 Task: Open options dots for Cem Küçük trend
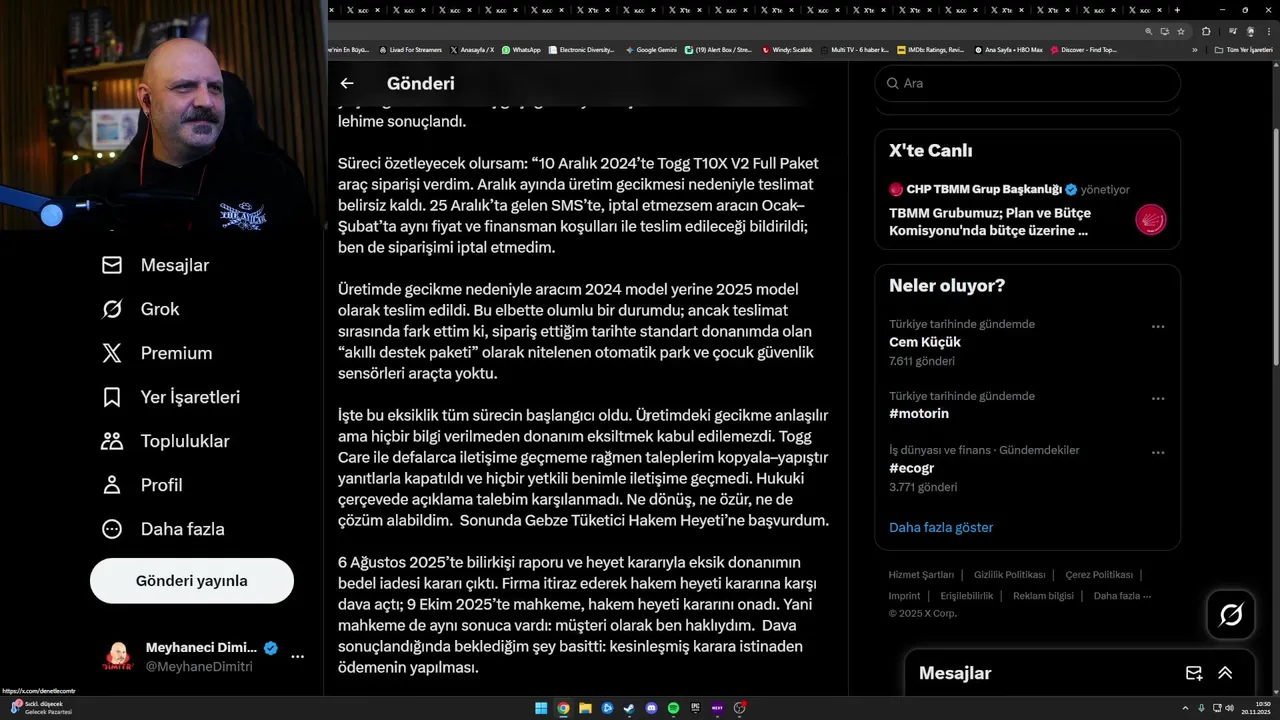click(x=1158, y=326)
